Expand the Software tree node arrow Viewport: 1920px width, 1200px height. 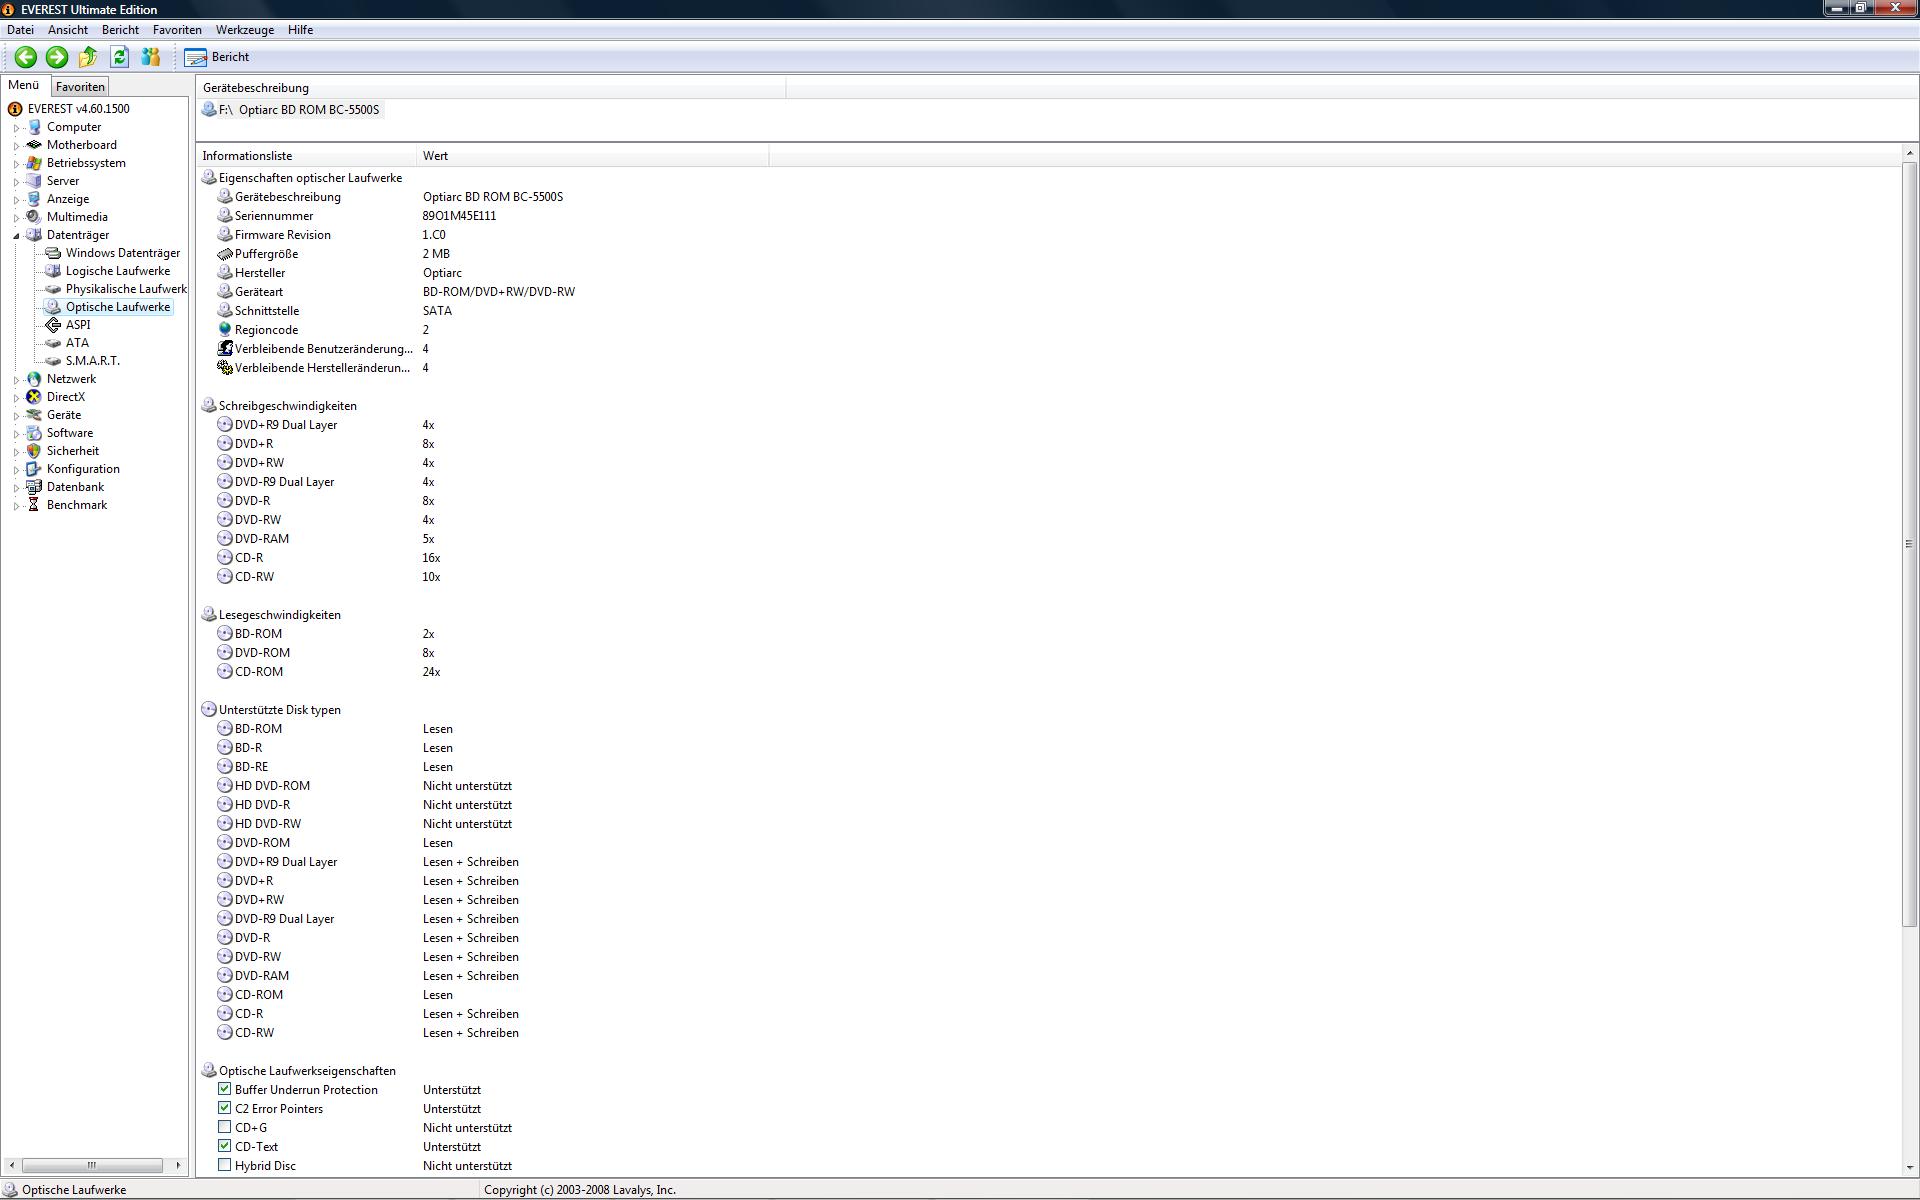tap(16, 434)
